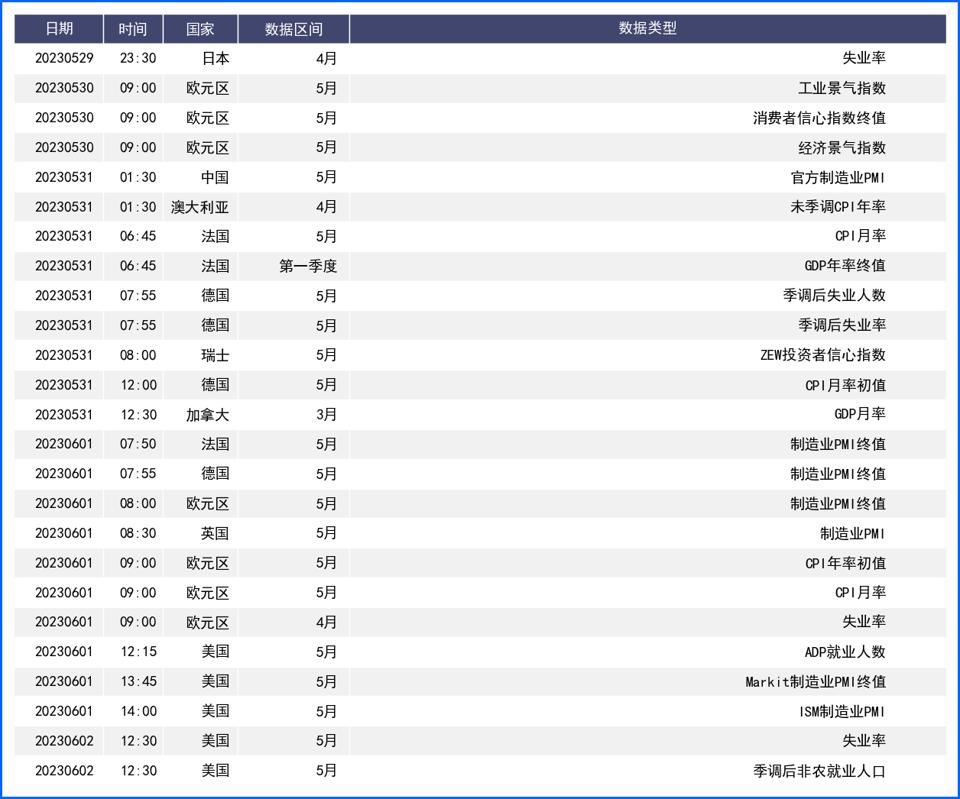The height and width of the screenshot is (799, 960).
Task: Select the 德国 季调后失业人数 row
Action: pos(480,295)
